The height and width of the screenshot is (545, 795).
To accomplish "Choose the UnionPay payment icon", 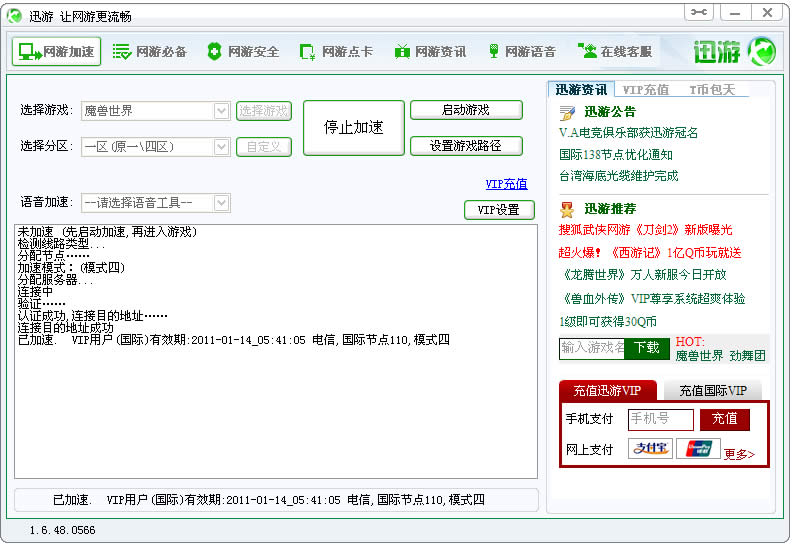I will (697, 449).
